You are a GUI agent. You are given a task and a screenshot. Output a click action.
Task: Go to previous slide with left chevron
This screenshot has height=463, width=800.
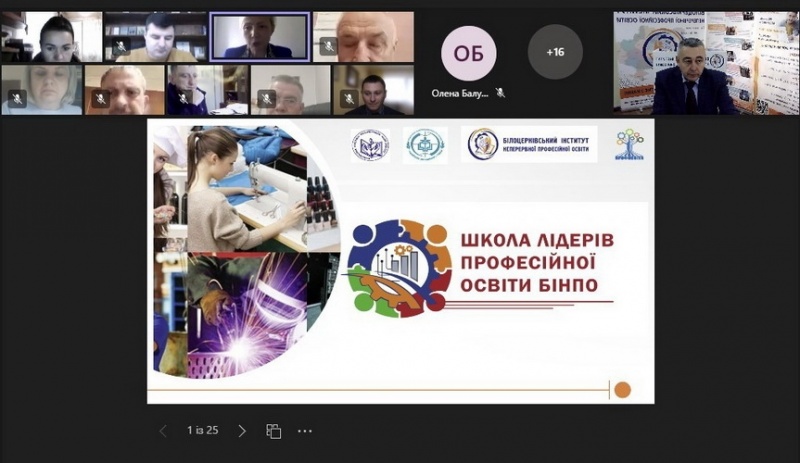(163, 431)
